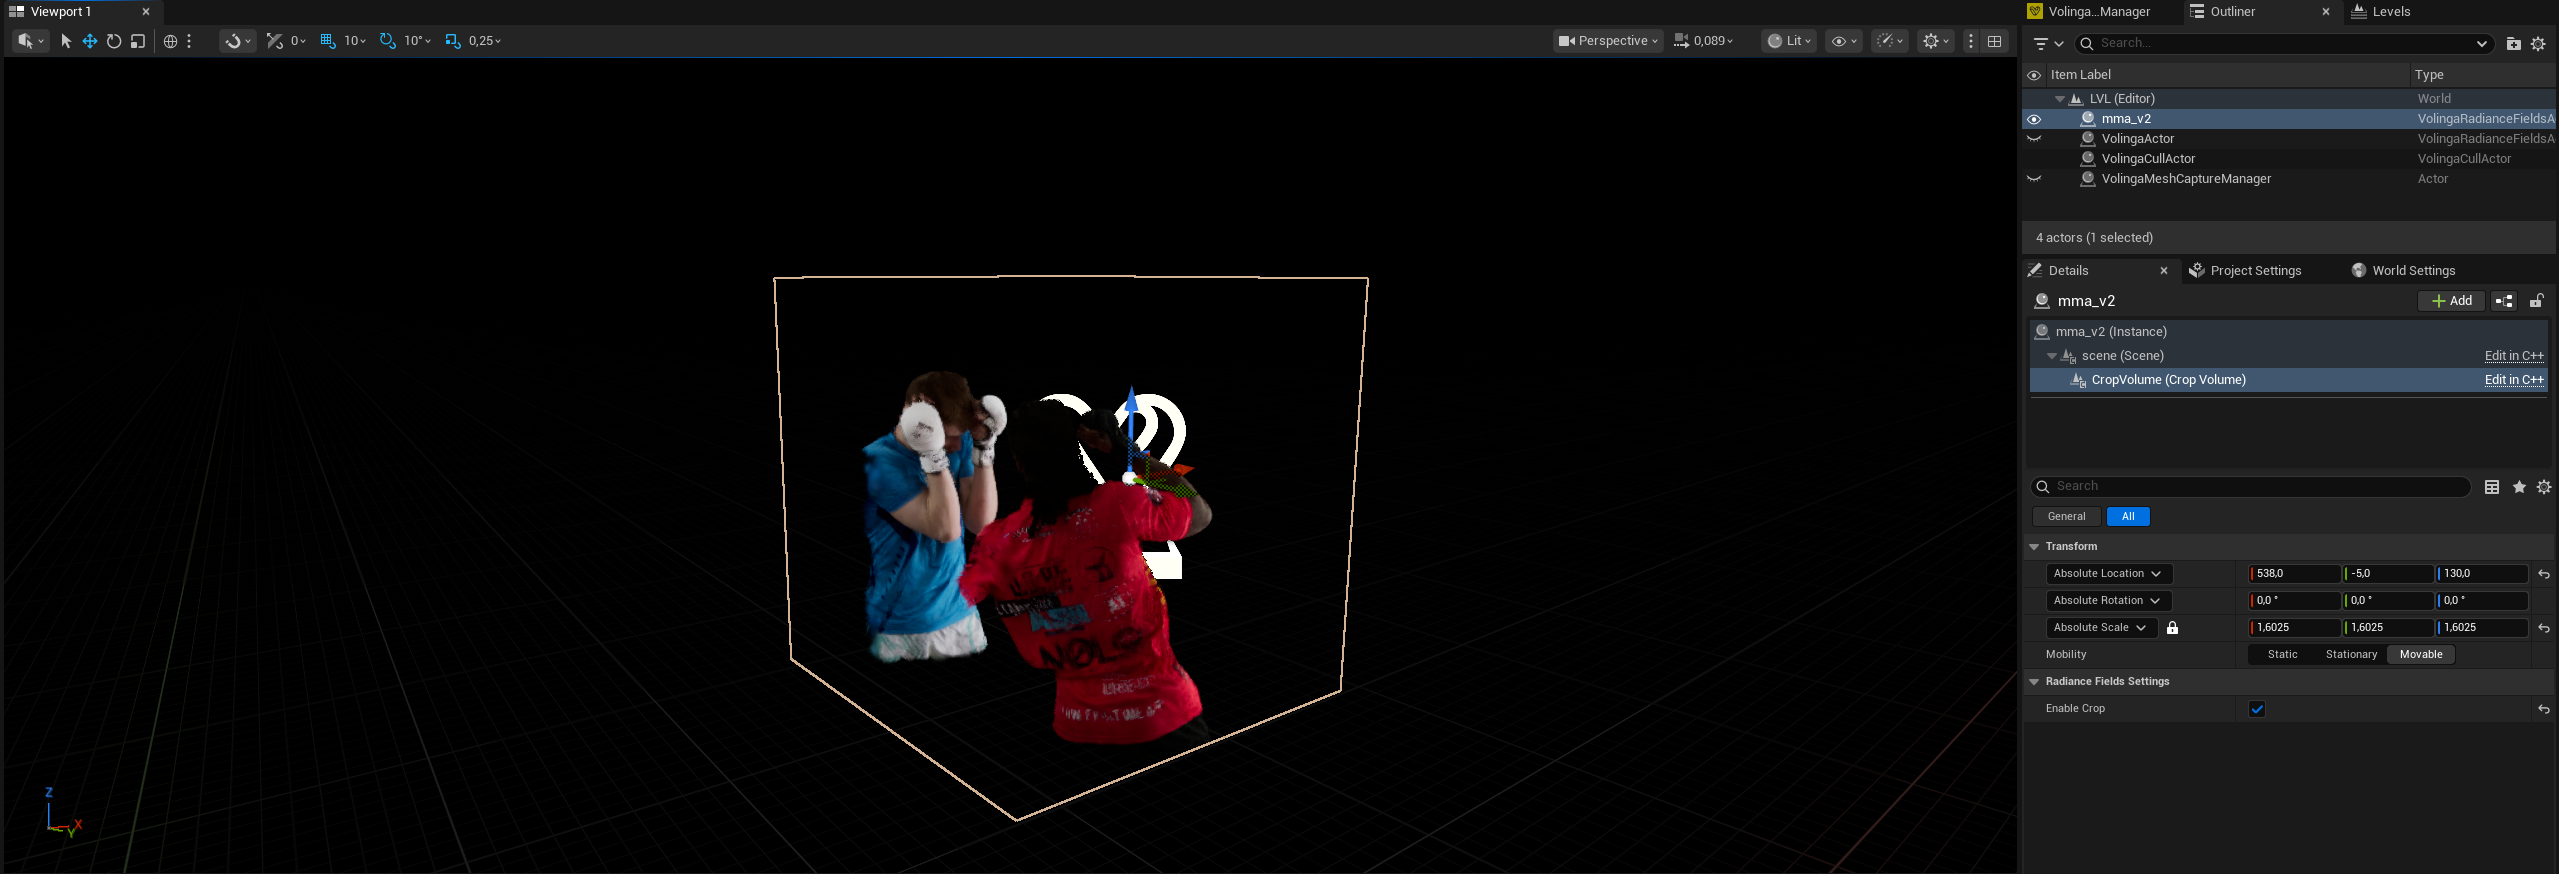Open the scale snap 0,25 dropdown

click(x=485, y=41)
